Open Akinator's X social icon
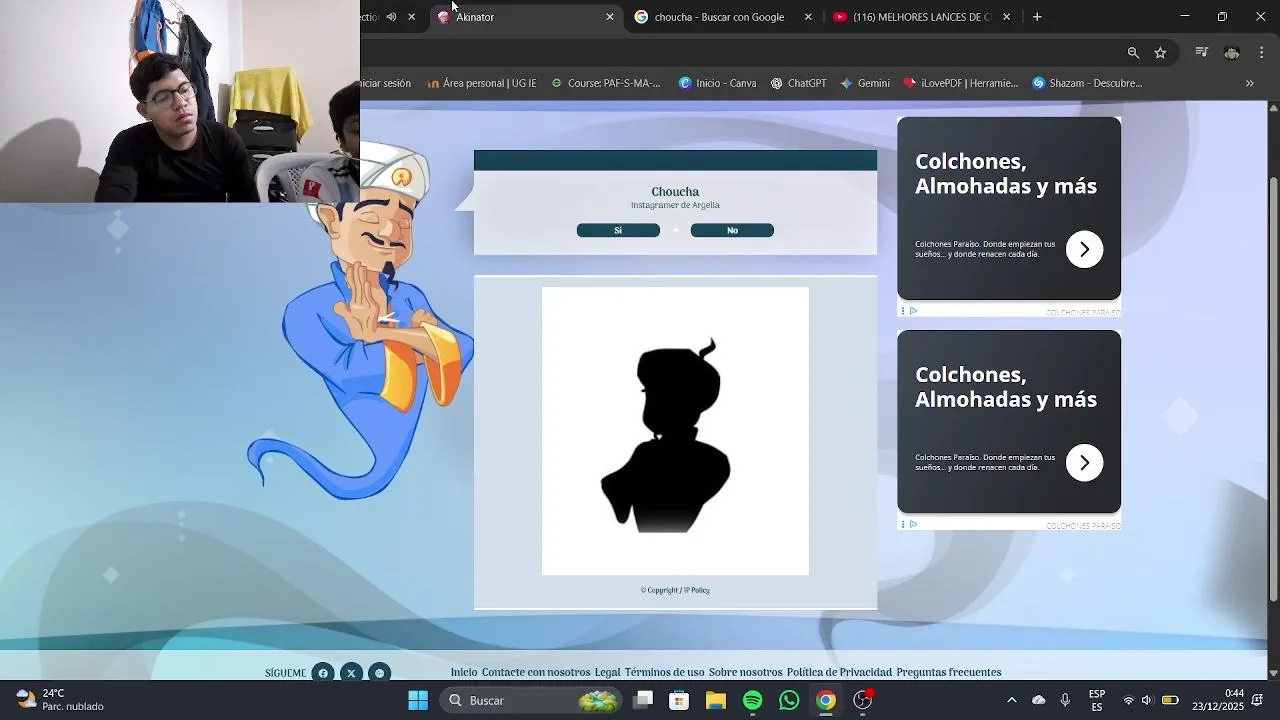This screenshot has width=1280, height=720. [351, 673]
